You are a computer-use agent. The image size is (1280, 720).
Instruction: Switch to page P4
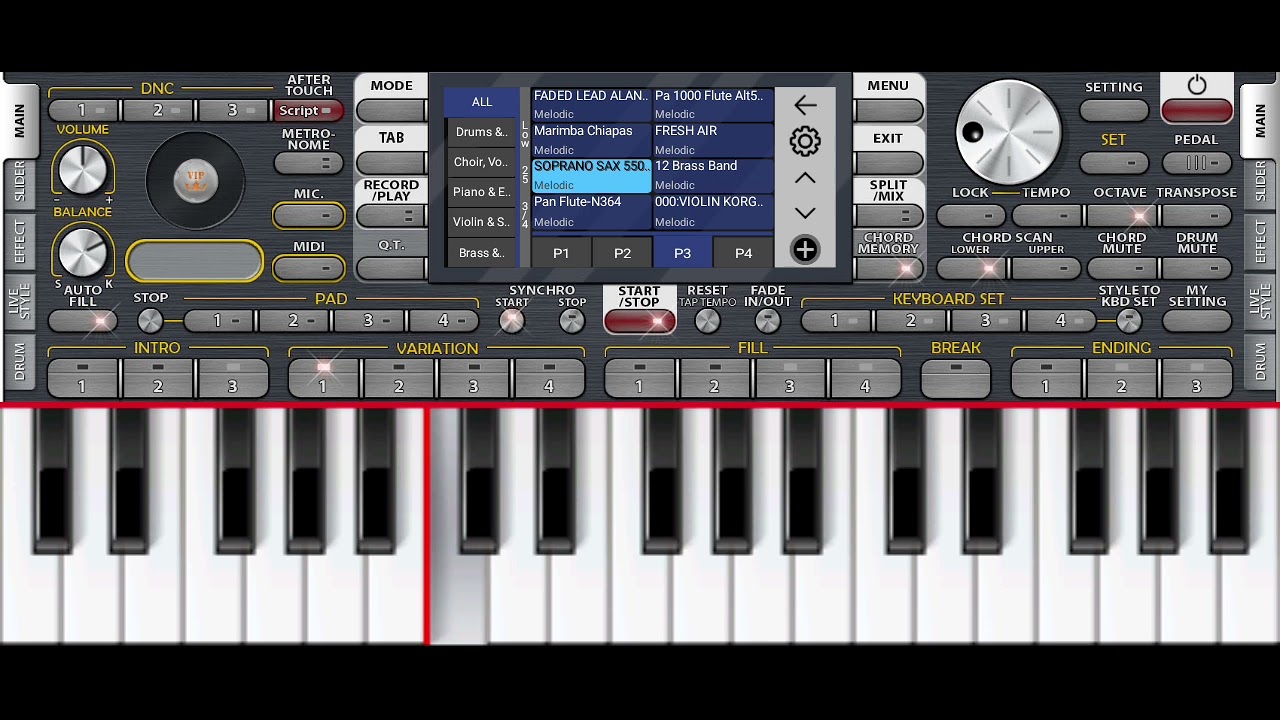point(743,254)
